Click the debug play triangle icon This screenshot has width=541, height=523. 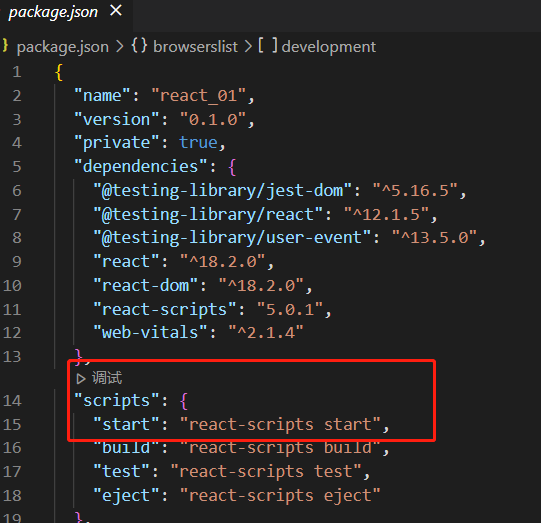[x=81, y=378]
